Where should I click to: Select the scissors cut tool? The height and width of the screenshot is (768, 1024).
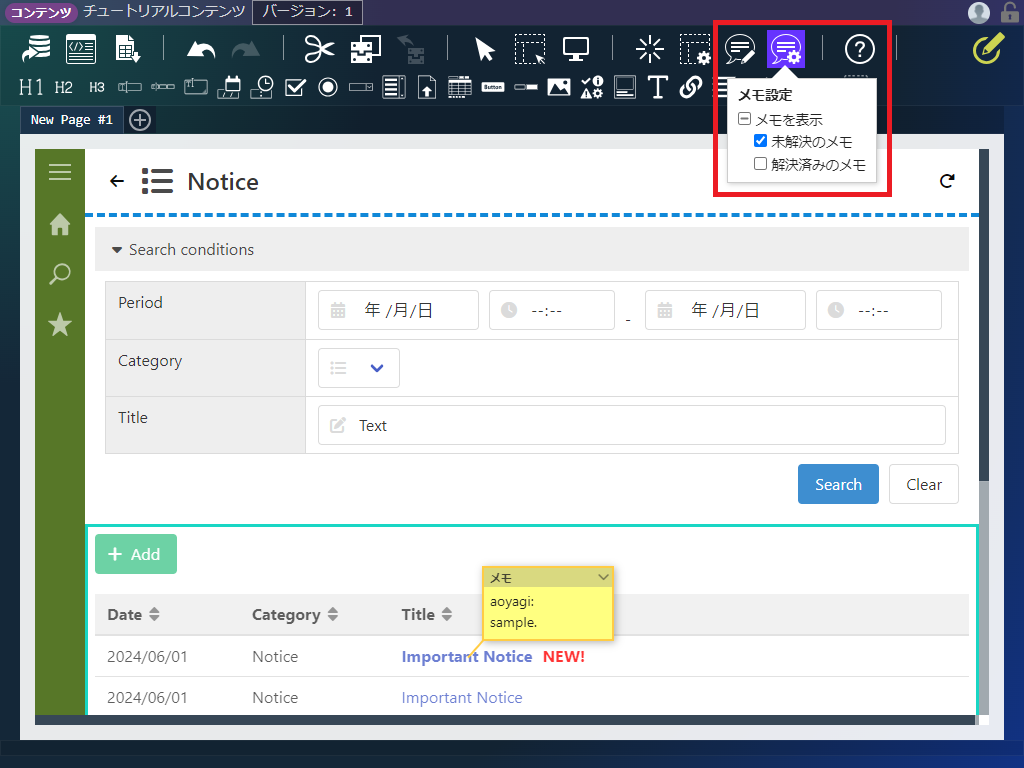click(x=319, y=49)
